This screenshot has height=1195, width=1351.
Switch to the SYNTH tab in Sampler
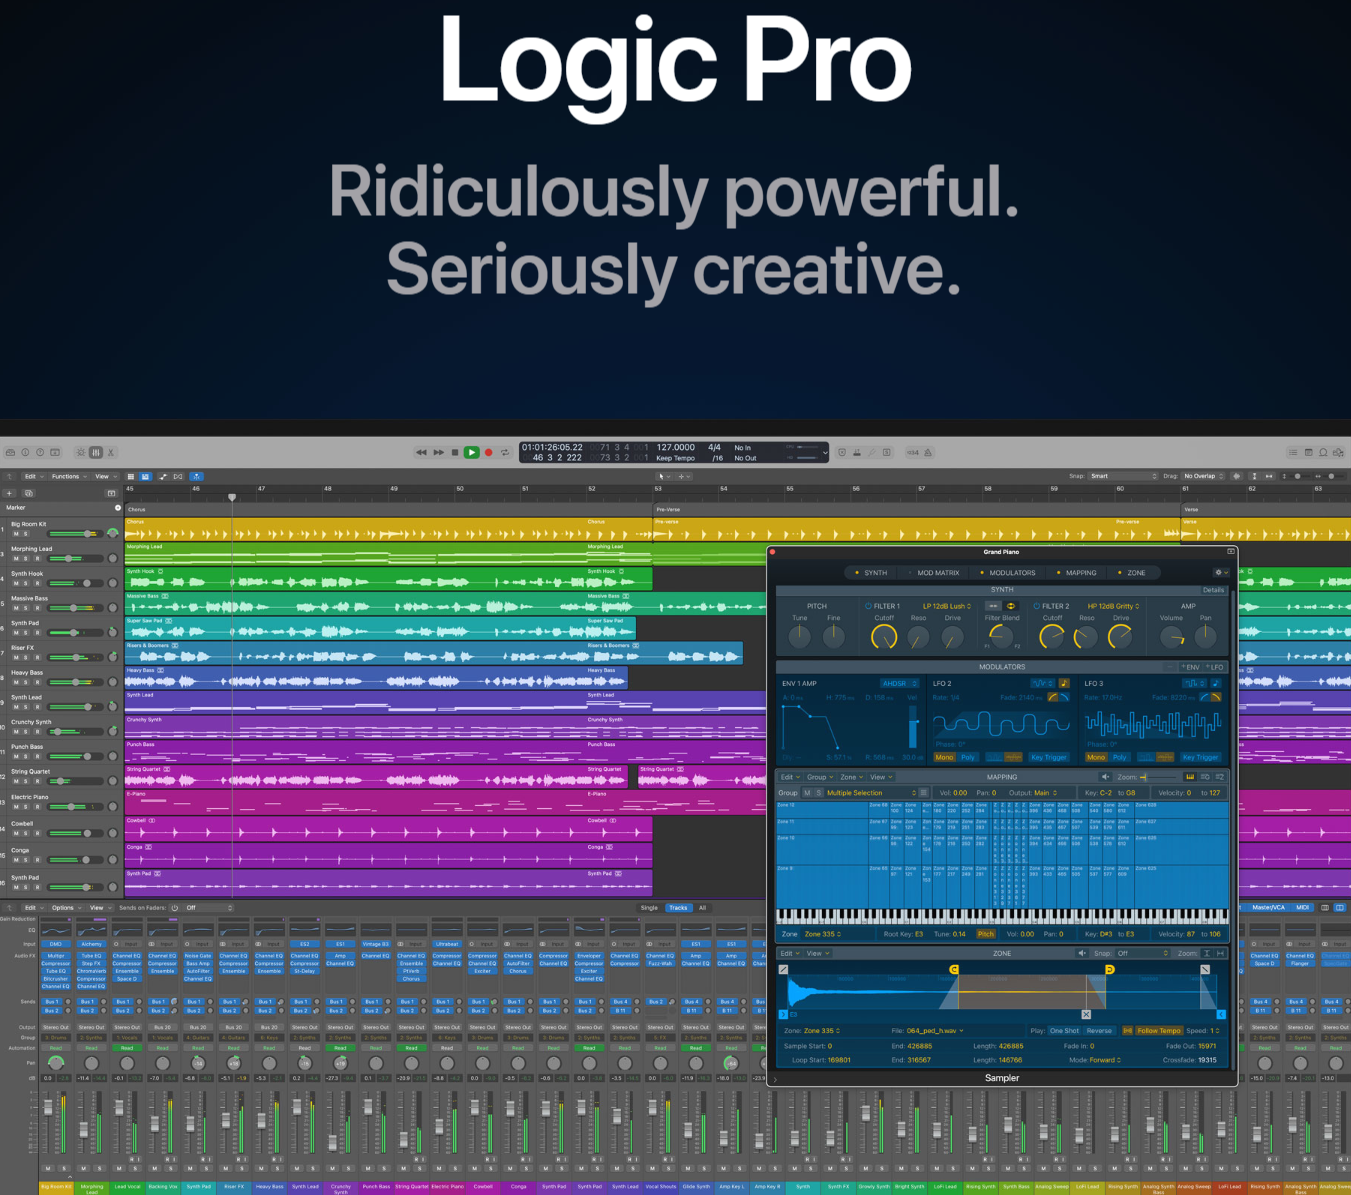871,573
